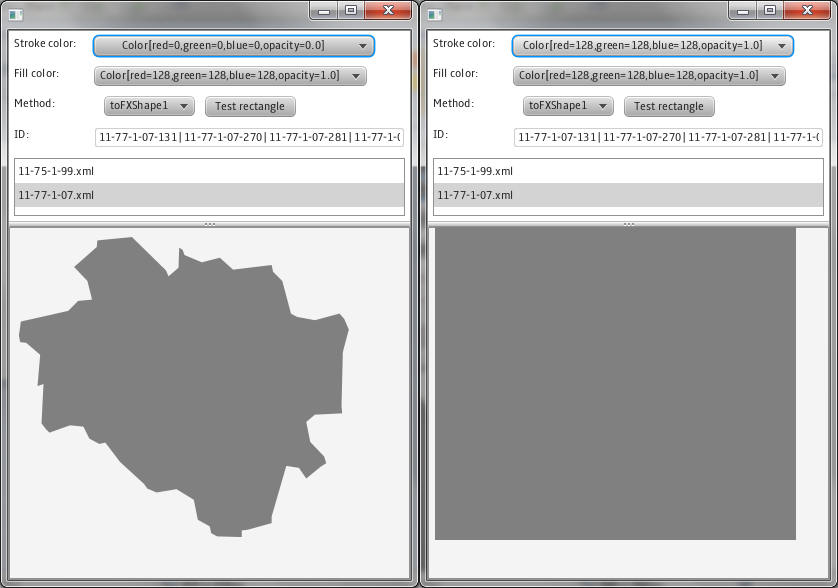
Task: Select 11-75-1-99.xml in the left window list
Action: pyautogui.click(x=209, y=171)
